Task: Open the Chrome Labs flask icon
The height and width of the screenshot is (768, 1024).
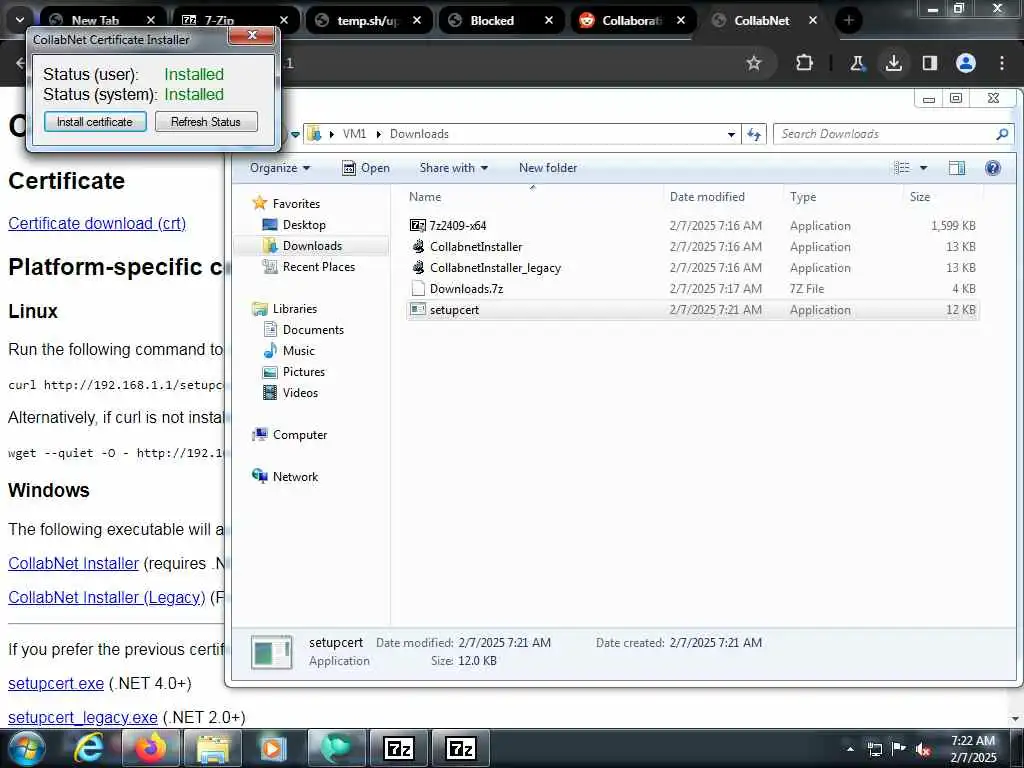Action: (857, 63)
